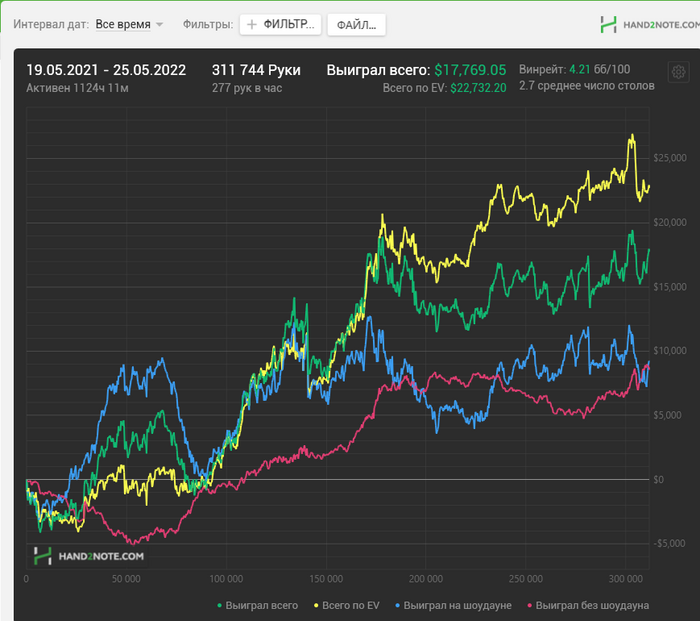This screenshot has width=700, height=621.
Task: Click '2.7 среднее число столов' text
Action: [x=587, y=86]
